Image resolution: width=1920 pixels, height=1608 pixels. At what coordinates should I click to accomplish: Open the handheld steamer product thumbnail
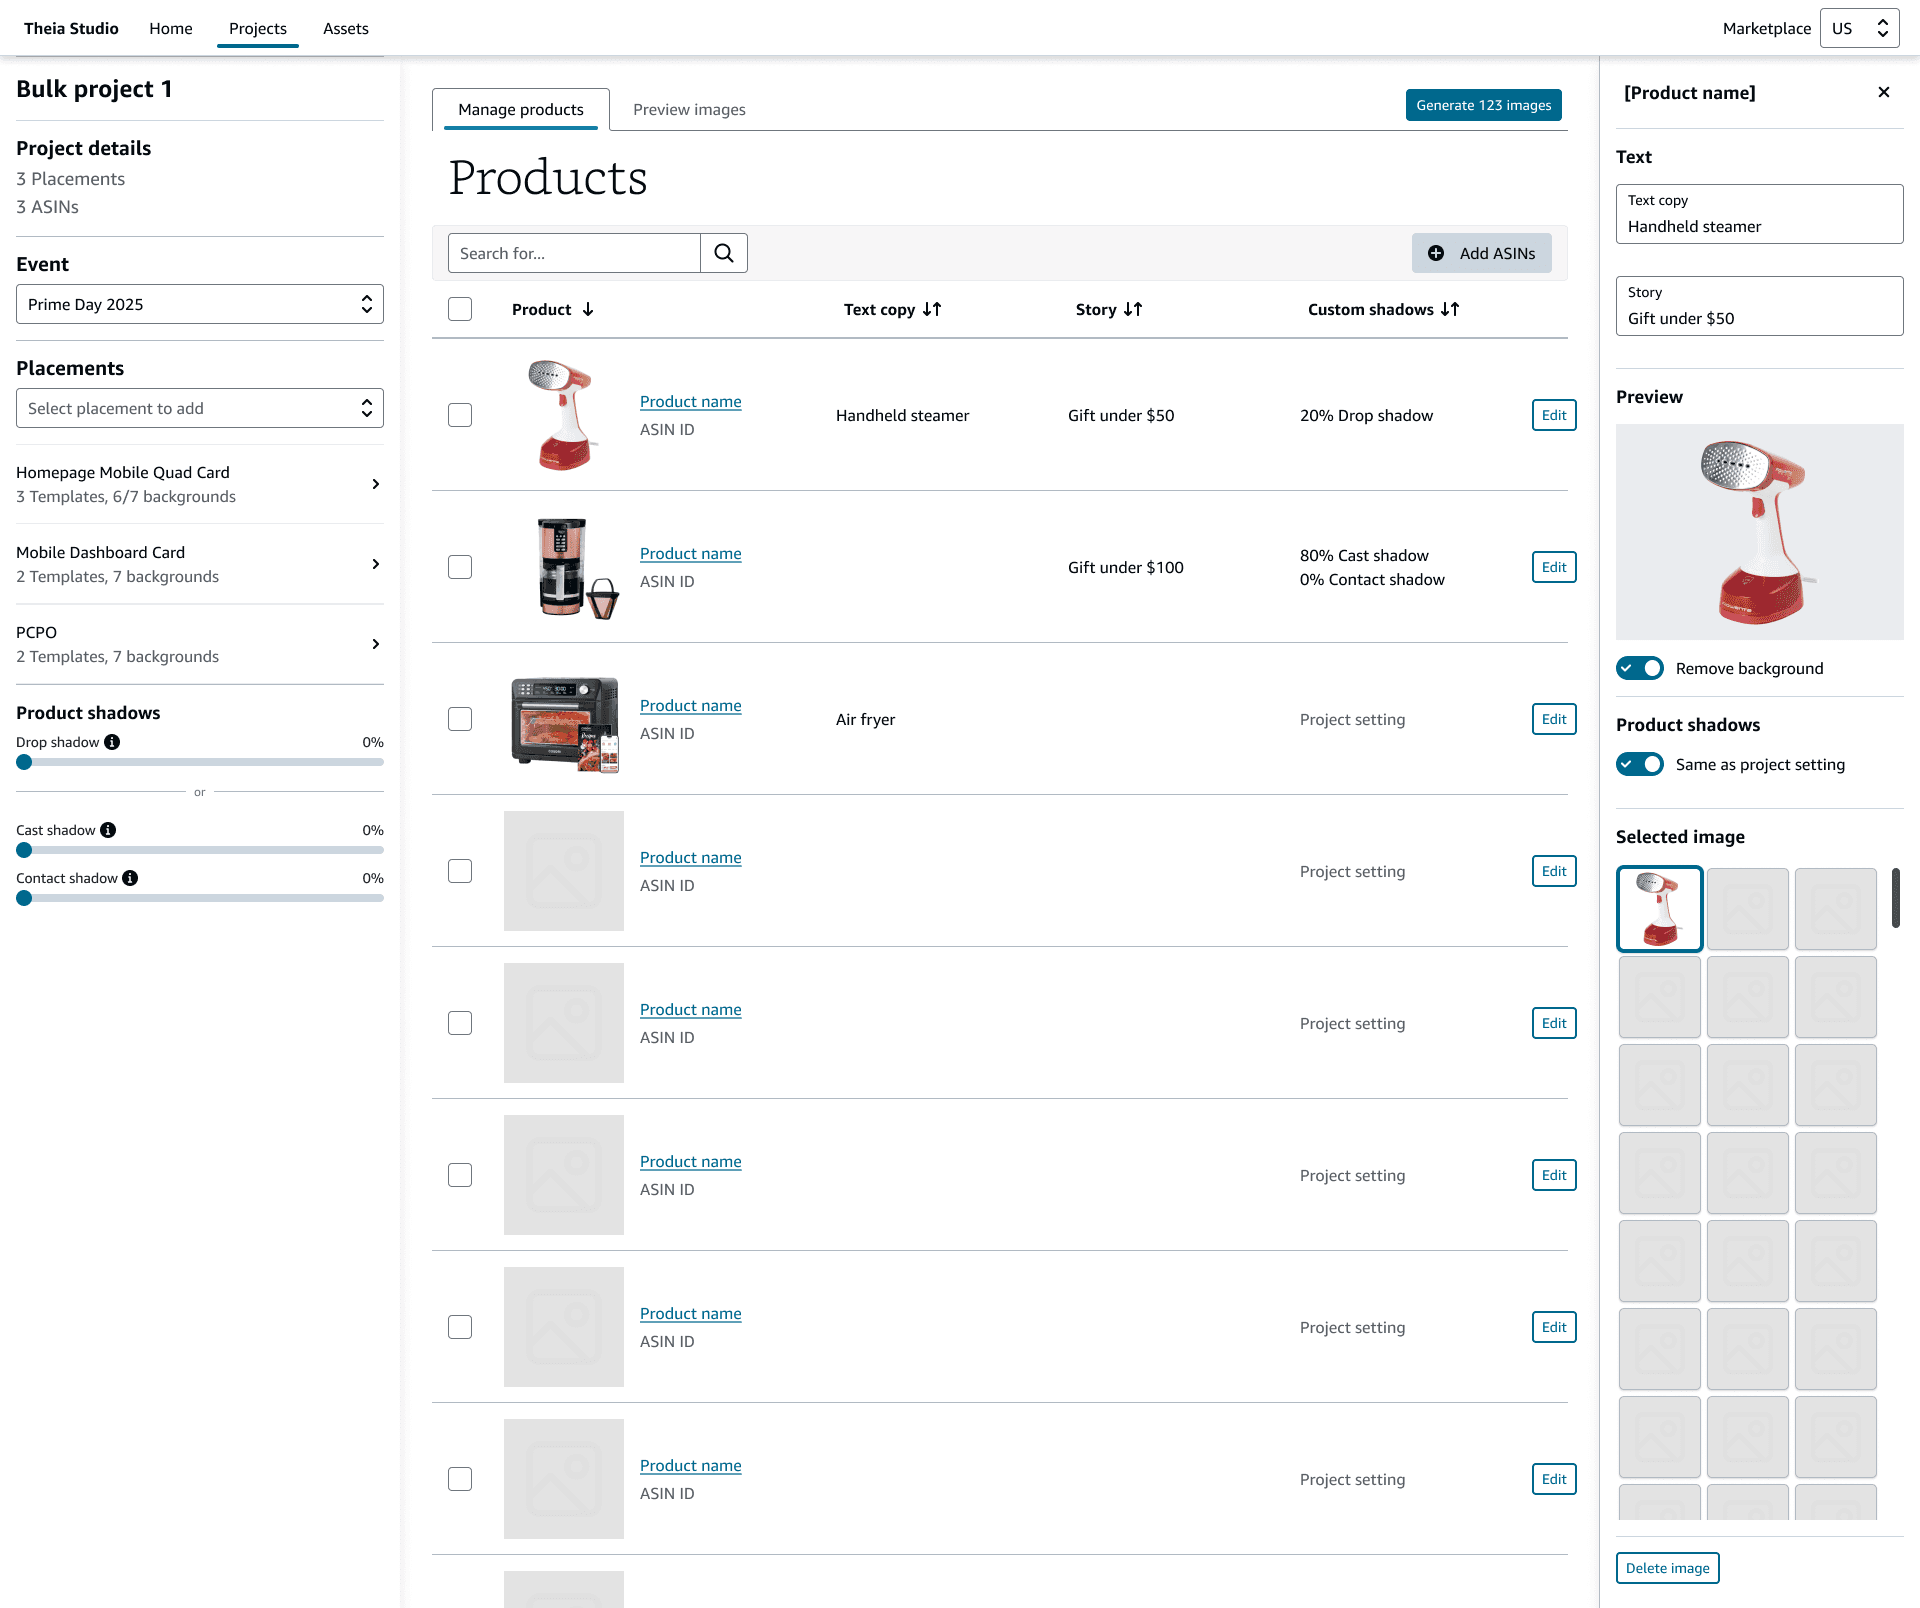[x=564, y=415]
